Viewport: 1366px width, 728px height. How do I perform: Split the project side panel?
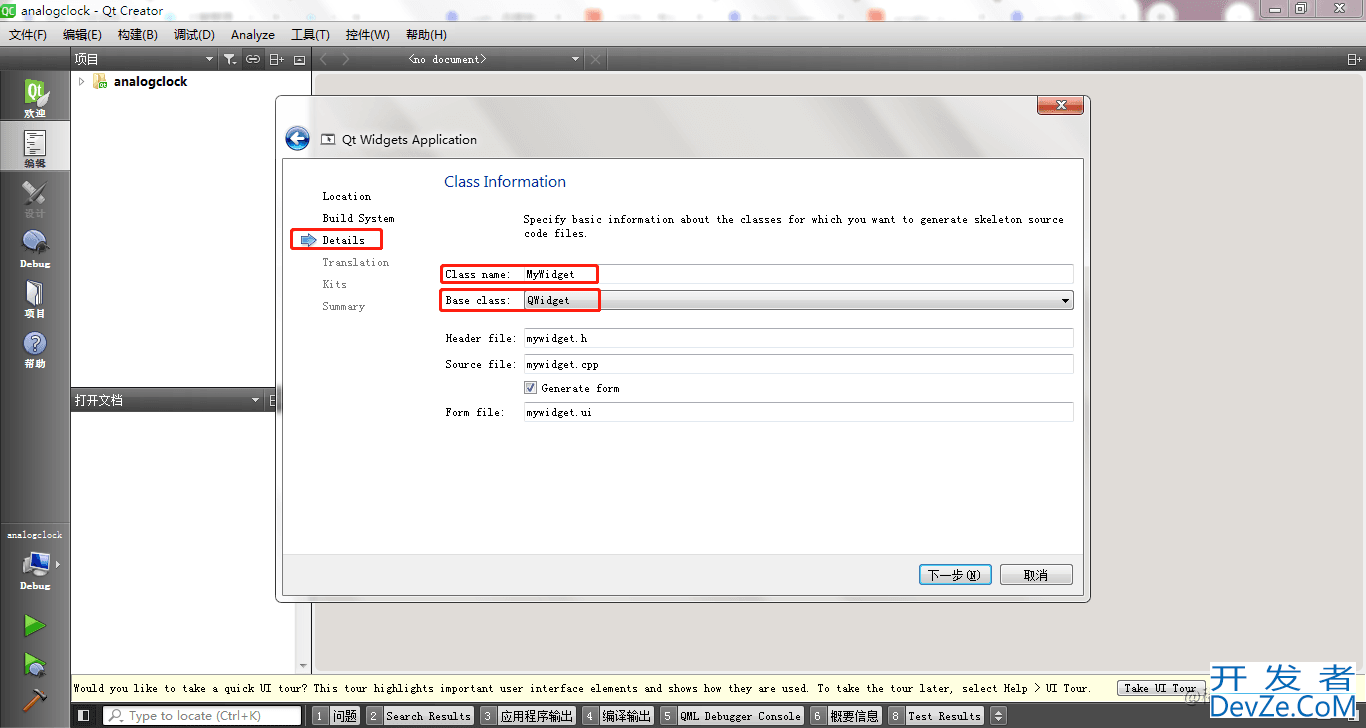277,59
